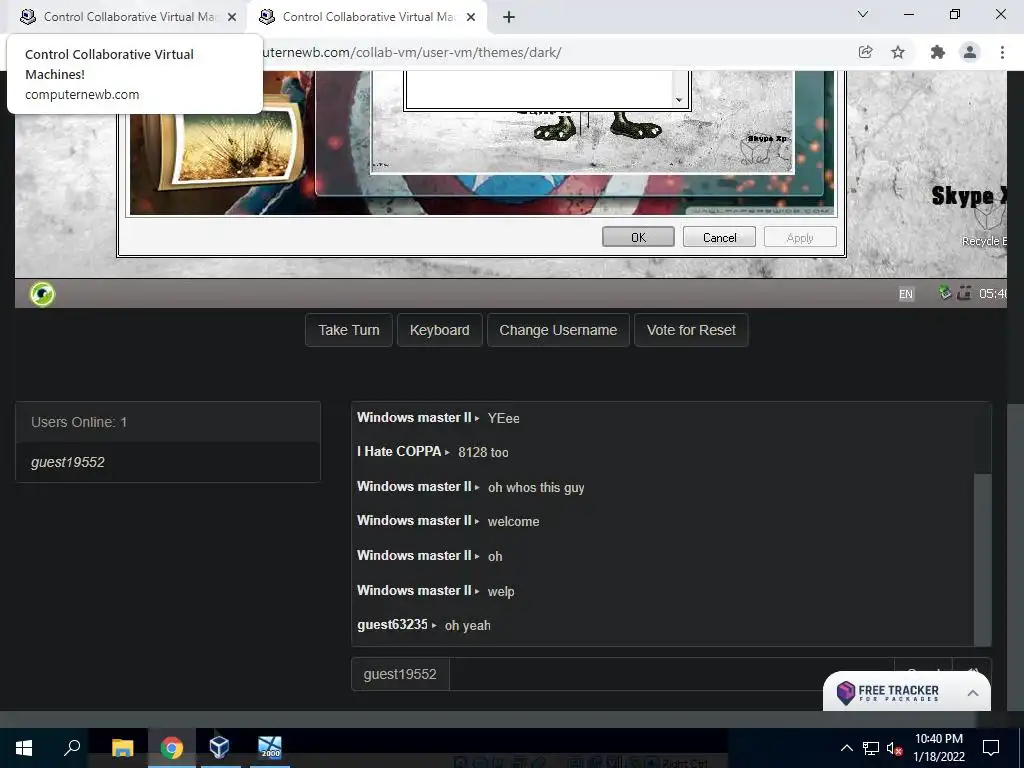
Task: Click the Take Turn button
Action: 349,330
